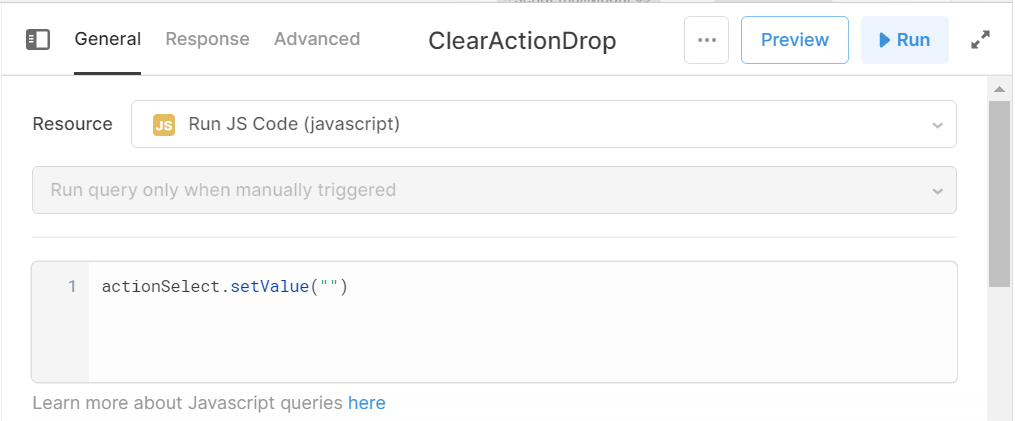Viewport: 1015px width, 421px height.
Task: Click the yellow JS resource icon
Action: [164, 124]
